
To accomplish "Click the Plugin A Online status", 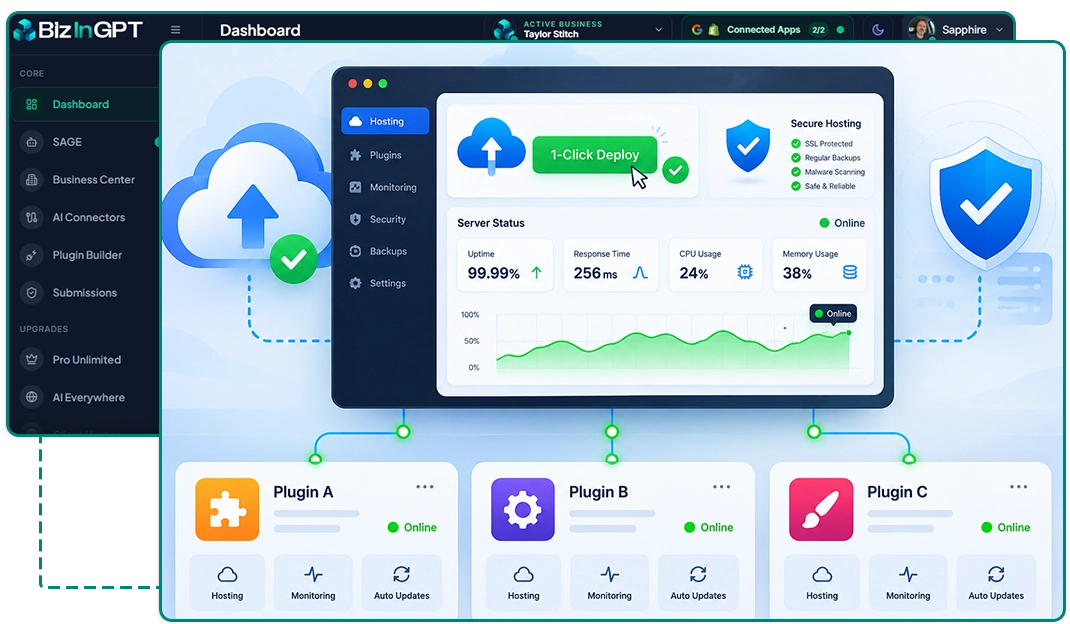I will pyautogui.click(x=412, y=527).
